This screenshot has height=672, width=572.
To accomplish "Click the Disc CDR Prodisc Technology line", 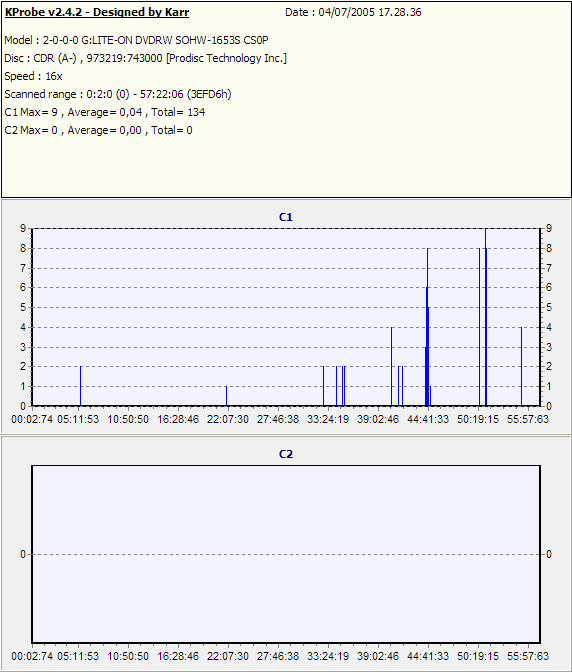I will [145, 58].
